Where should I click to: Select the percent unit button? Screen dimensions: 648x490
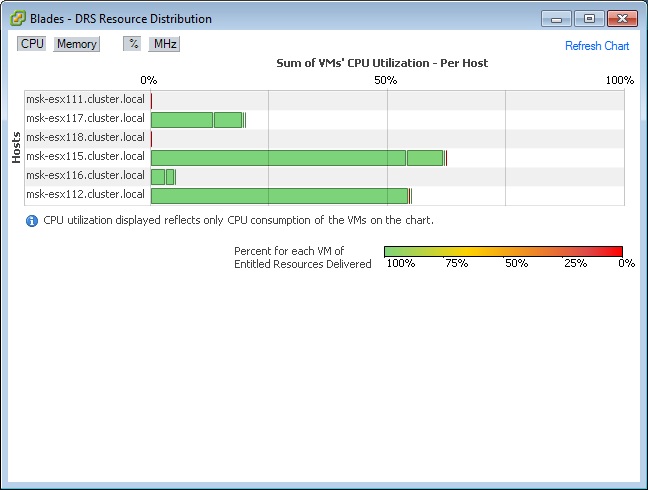pos(132,44)
